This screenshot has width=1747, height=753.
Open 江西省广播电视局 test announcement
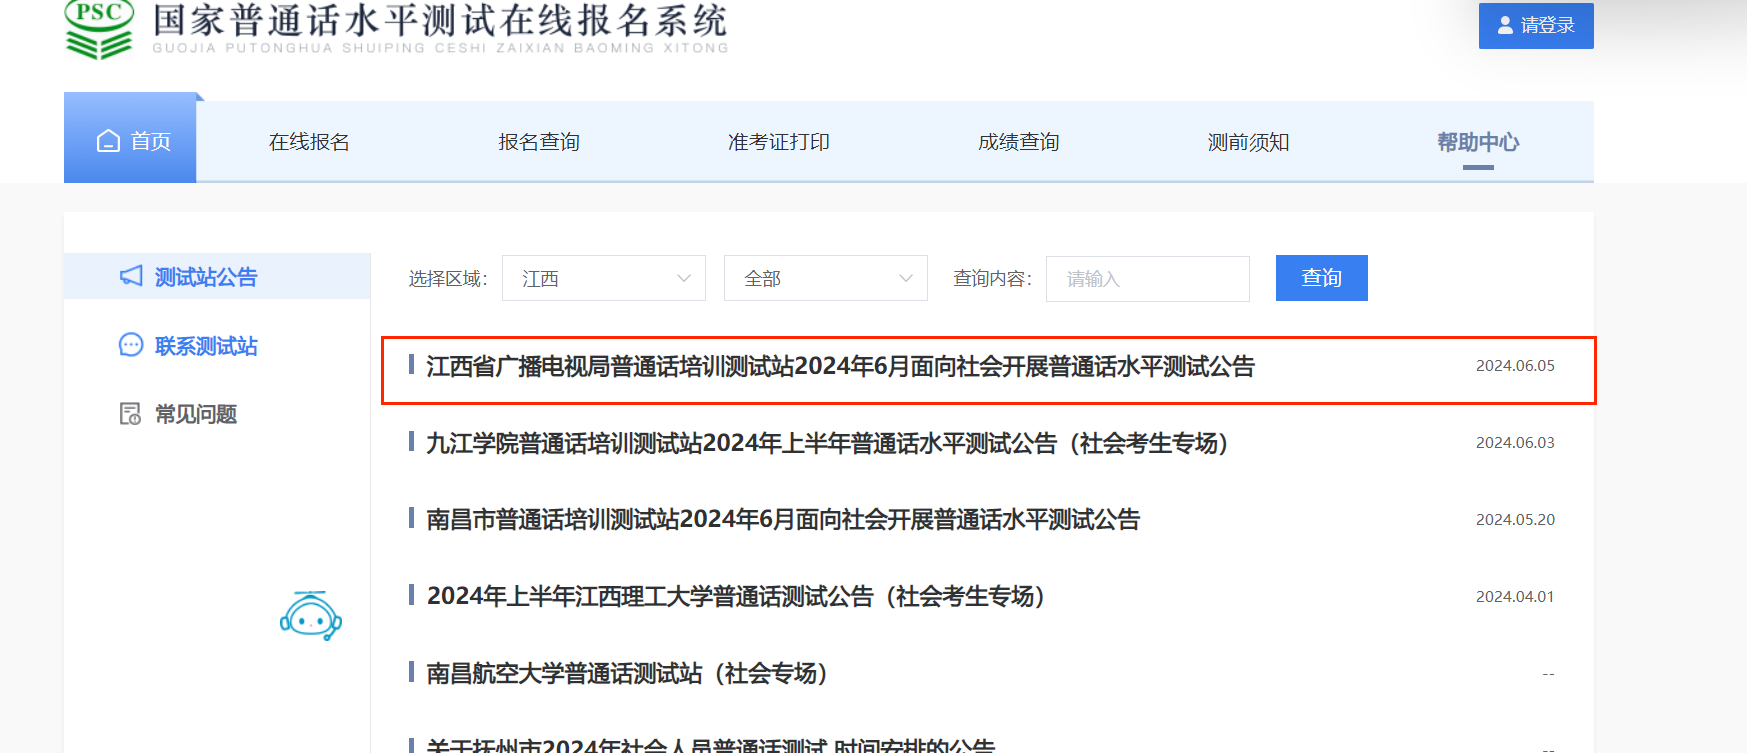coord(840,367)
